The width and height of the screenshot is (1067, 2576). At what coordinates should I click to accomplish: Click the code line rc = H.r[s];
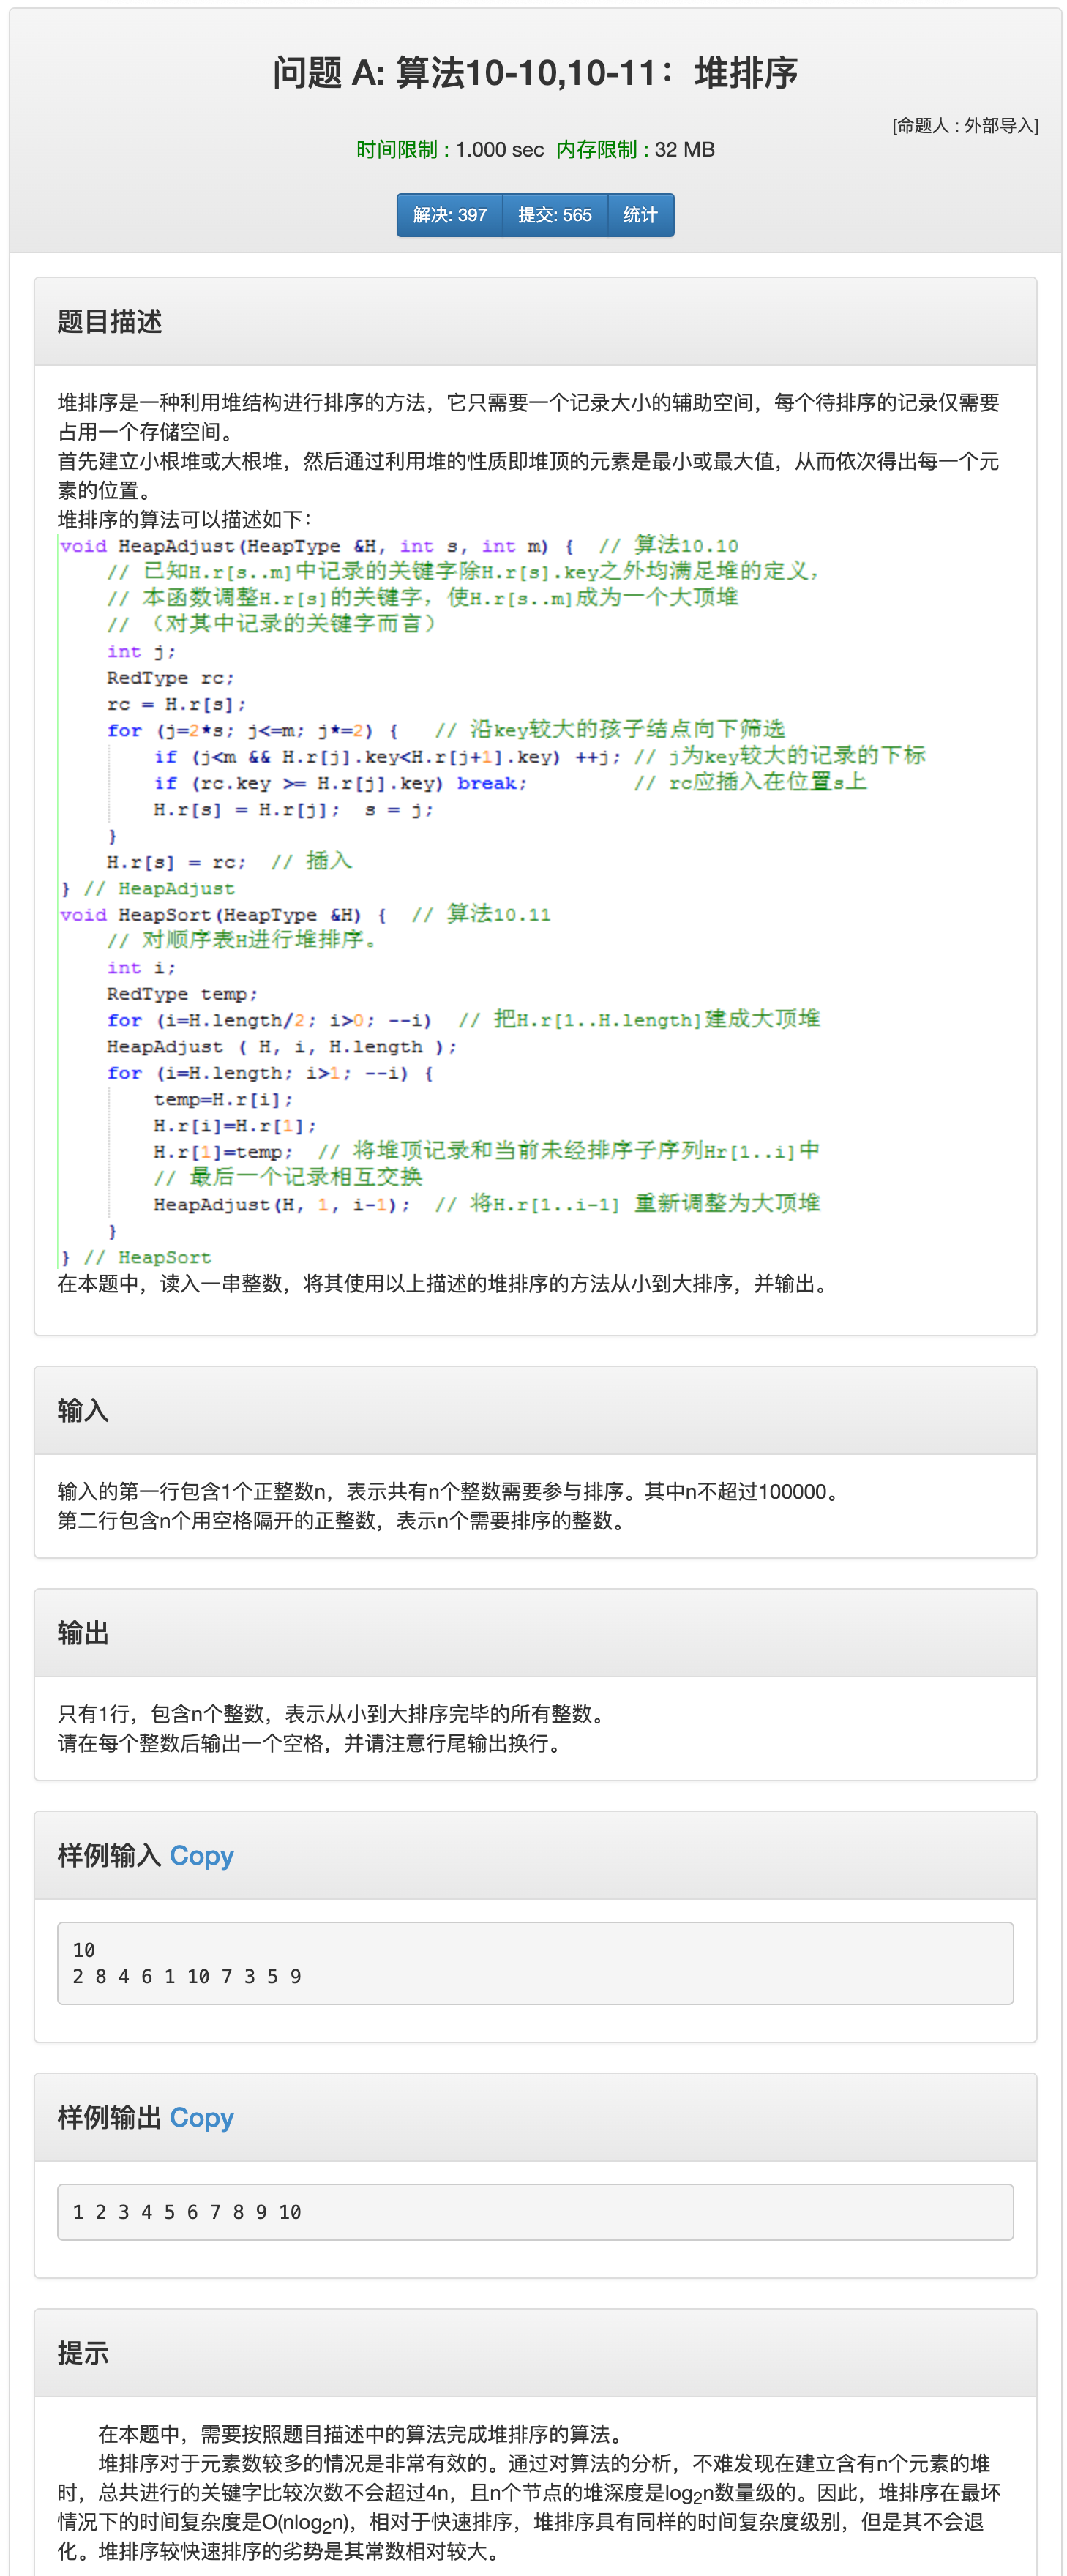click(x=176, y=704)
